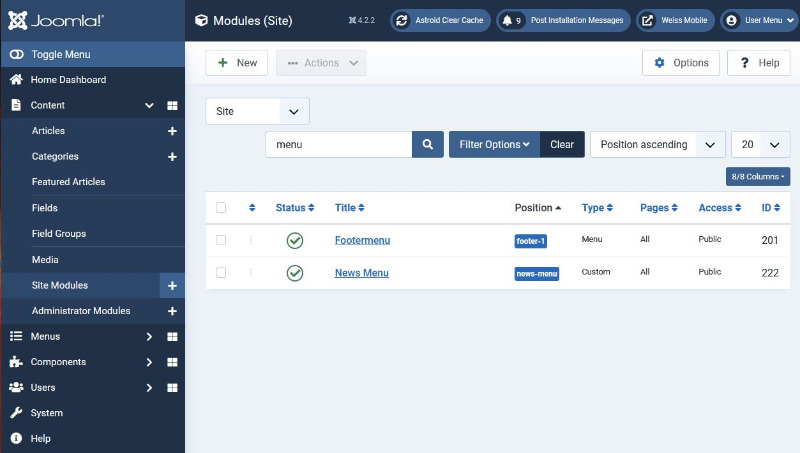The height and width of the screenshot is (453, 800).
Task: Check the select-all checkbox in header
Action: 221,208
